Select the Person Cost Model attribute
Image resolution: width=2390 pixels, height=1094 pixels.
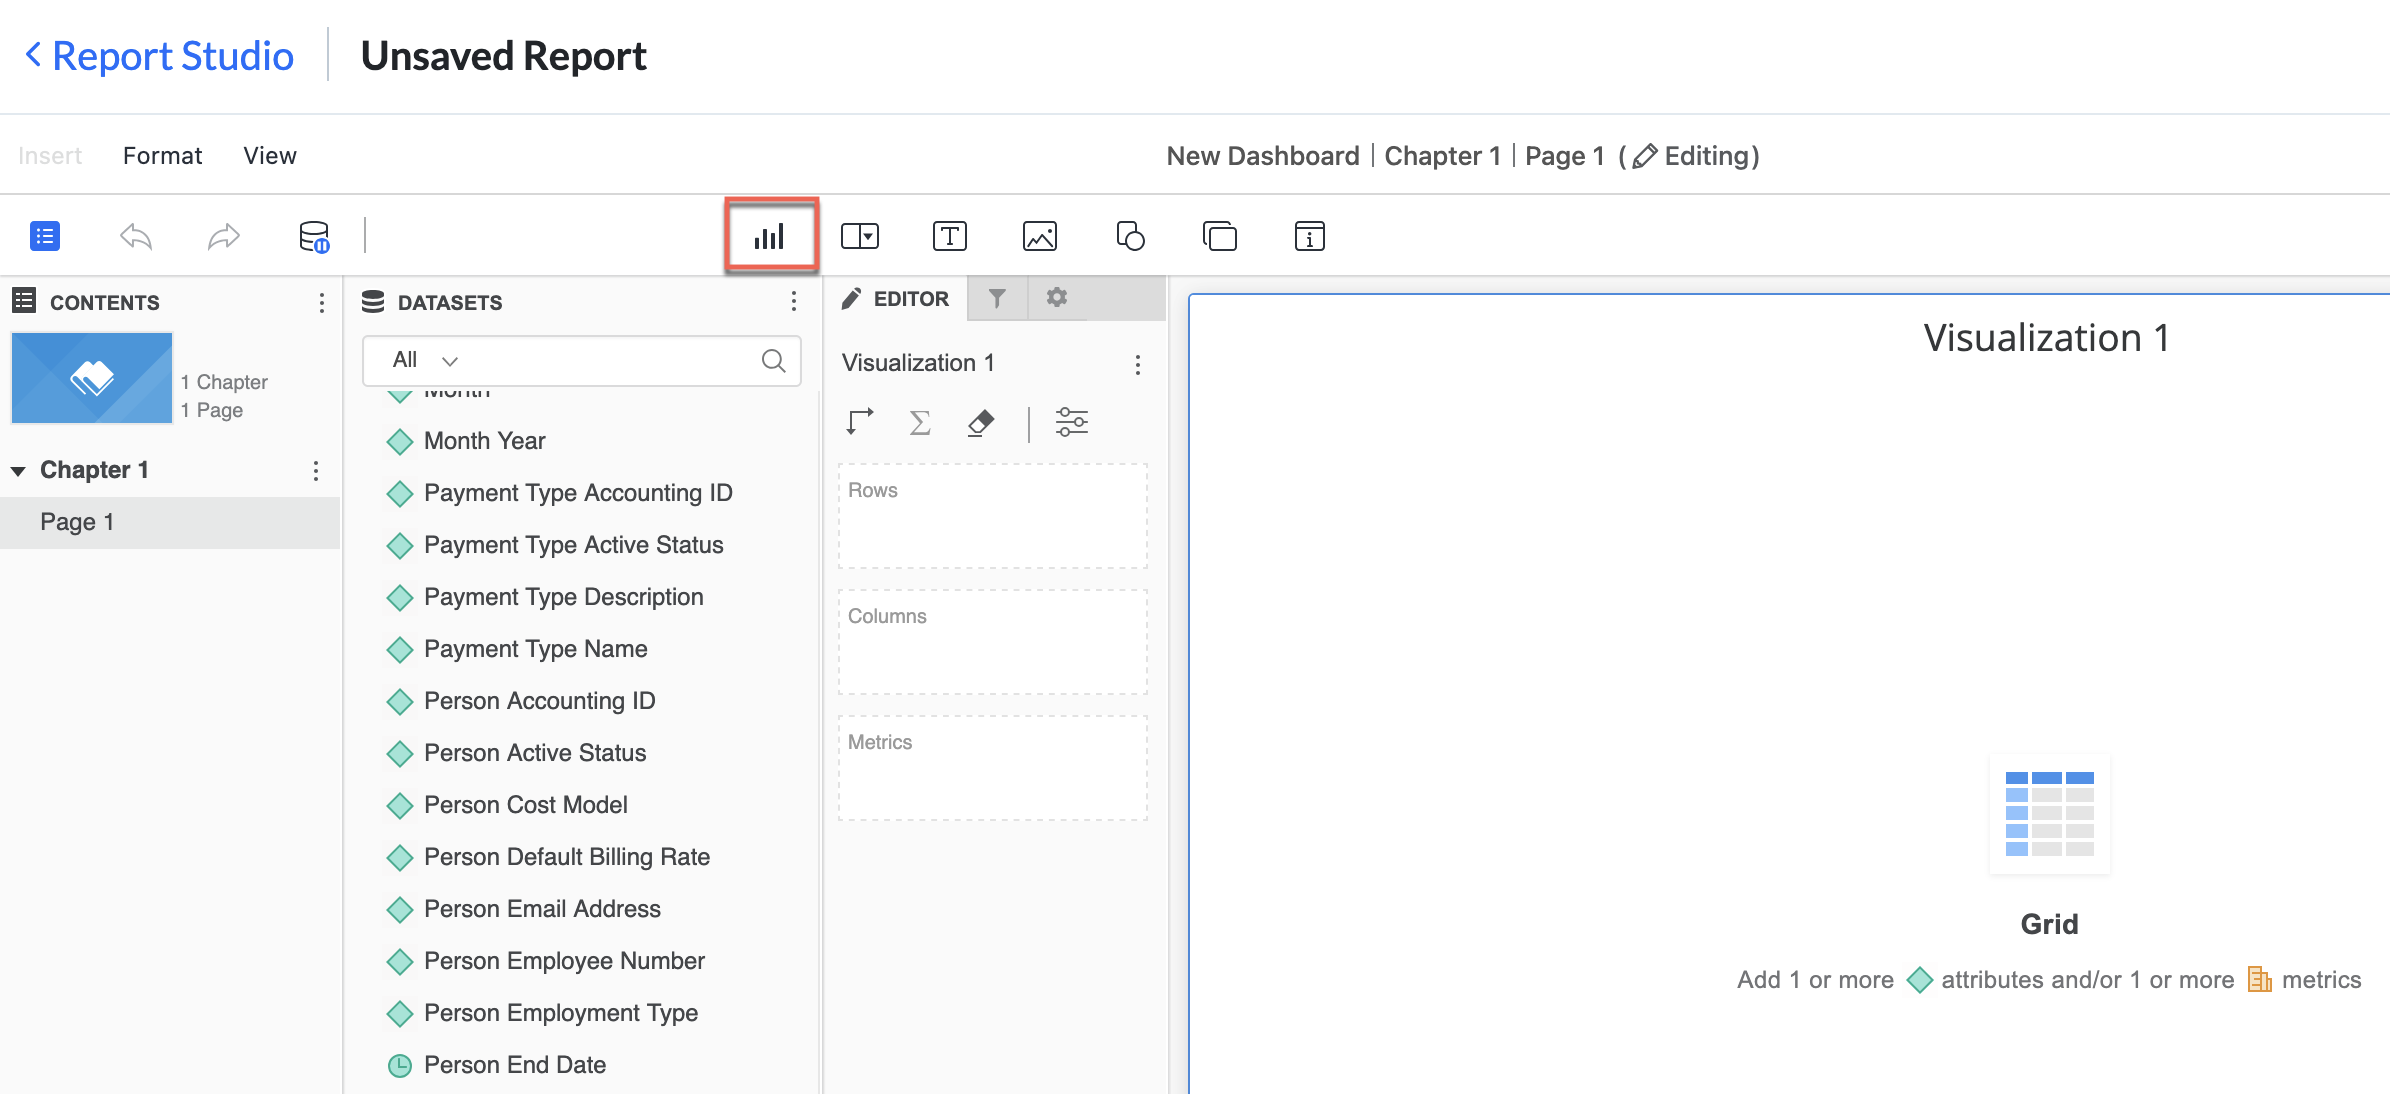(525, 805)
